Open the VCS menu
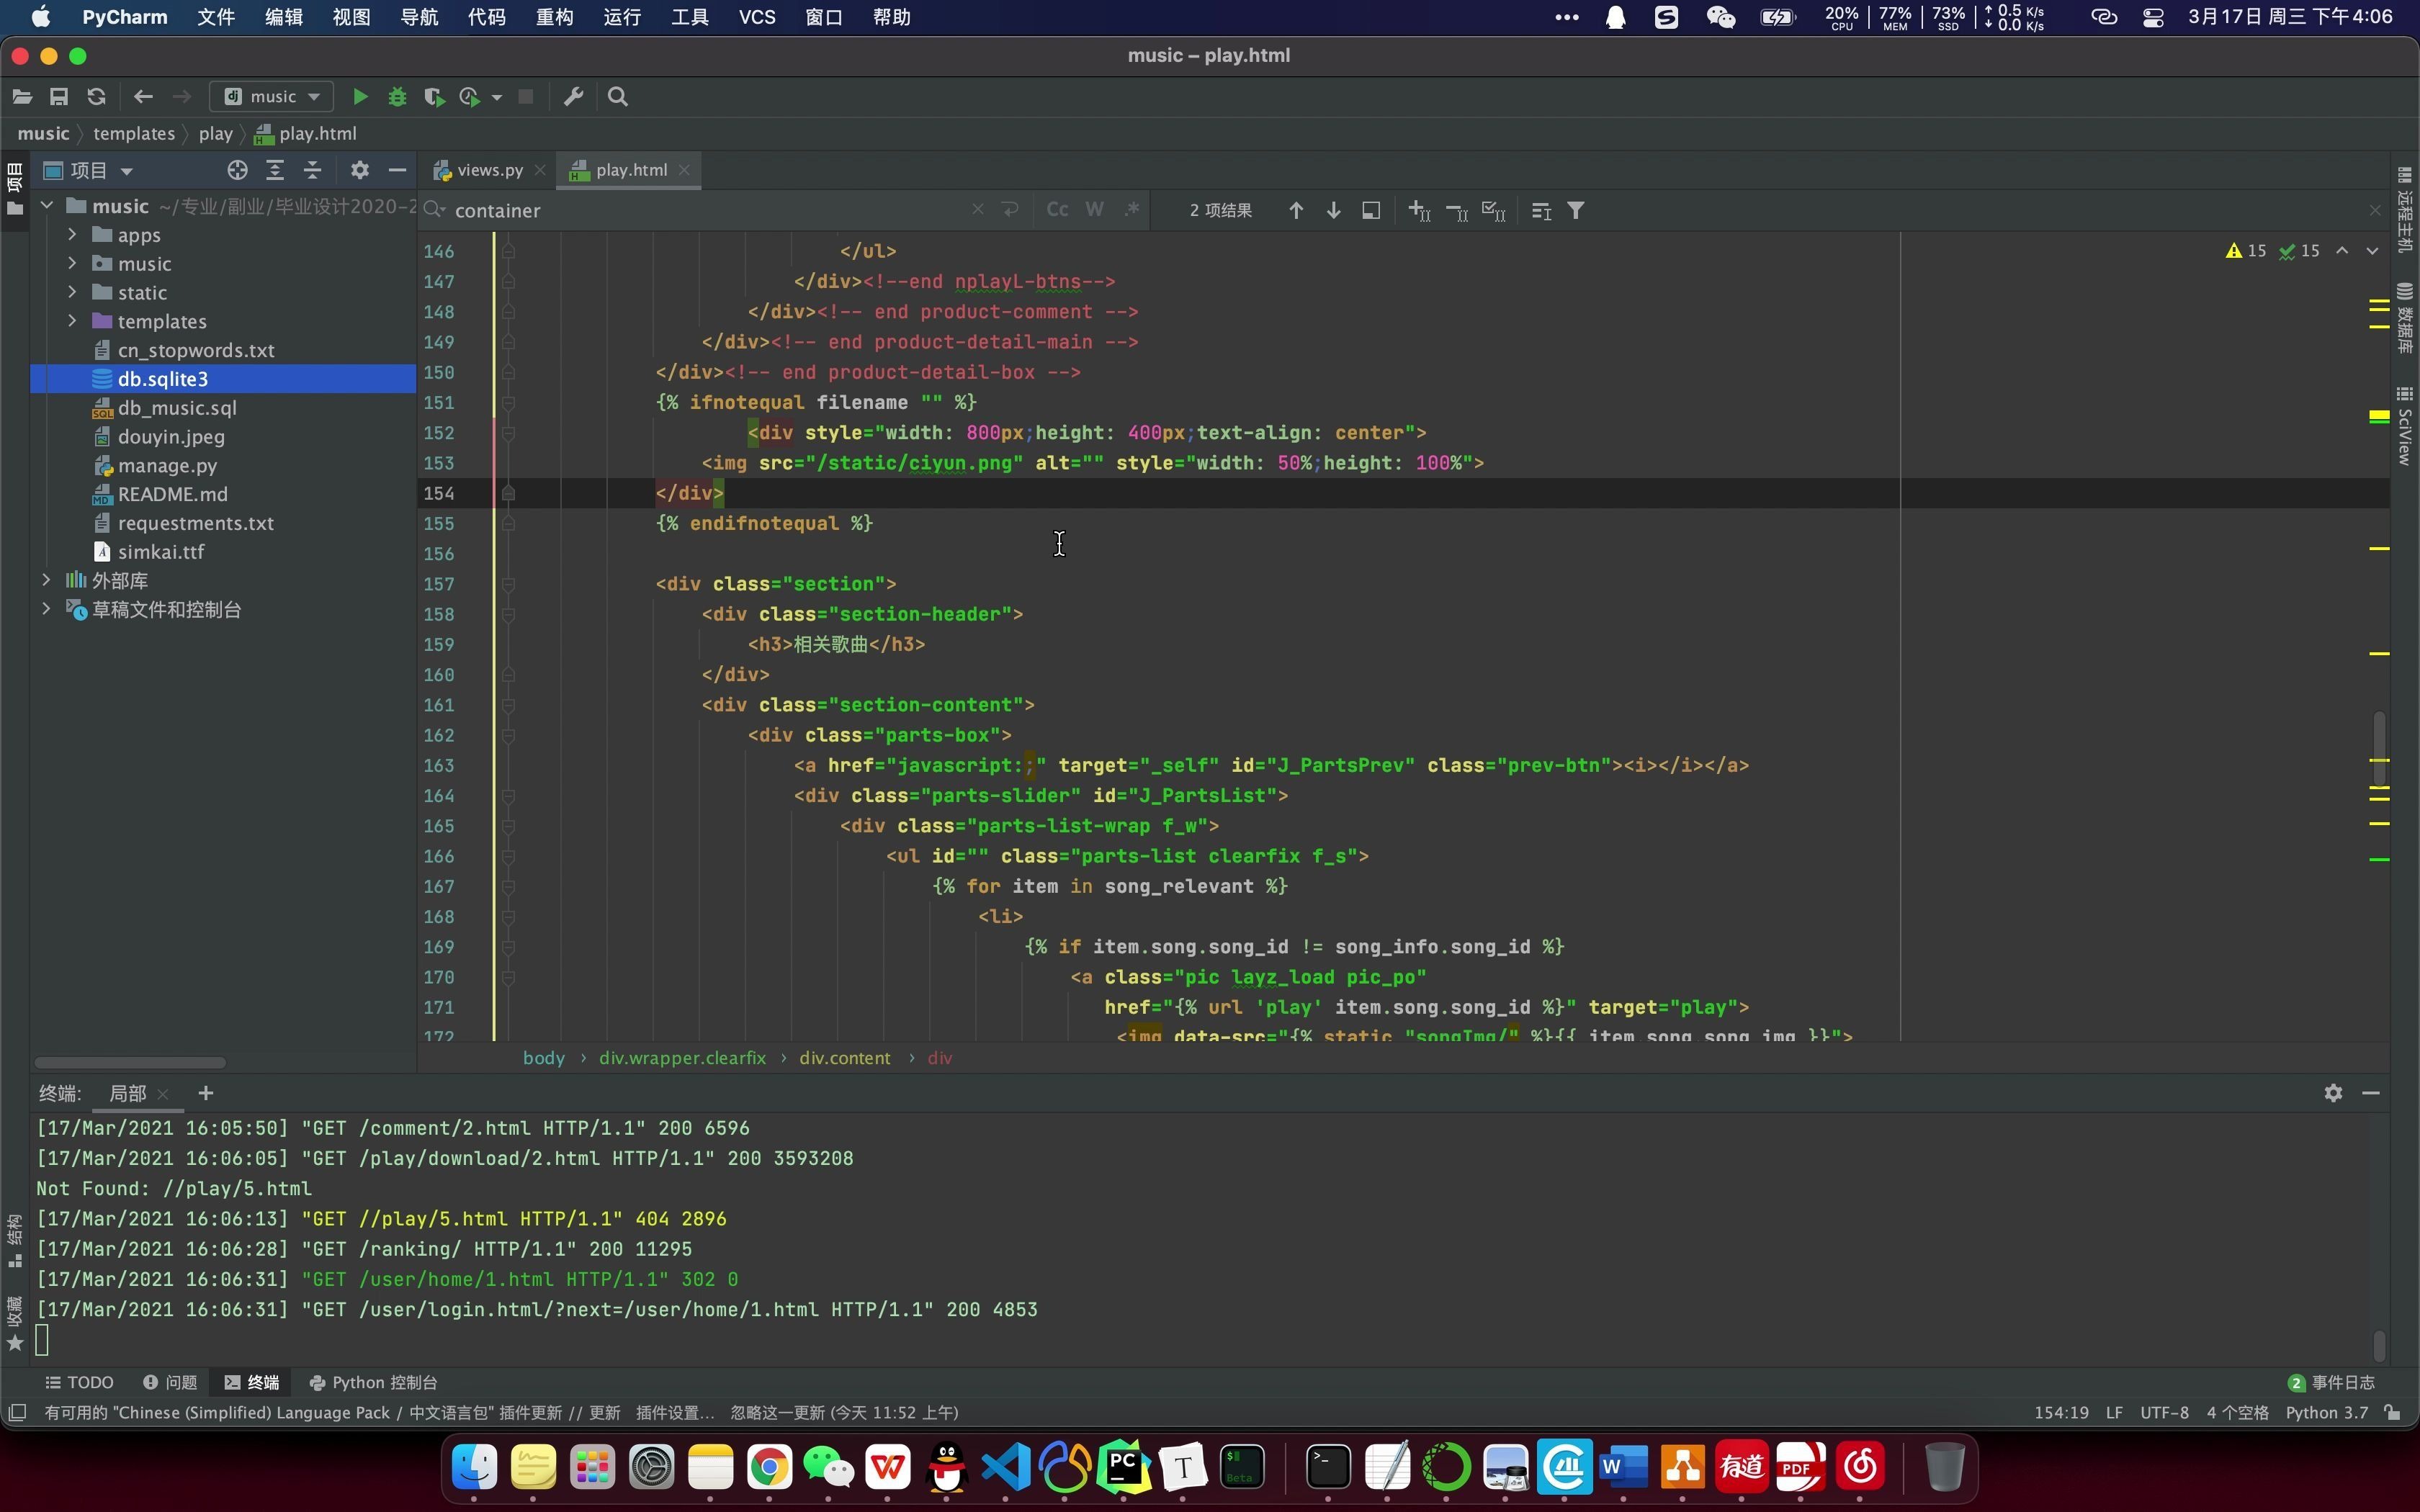 pos(756,17)
